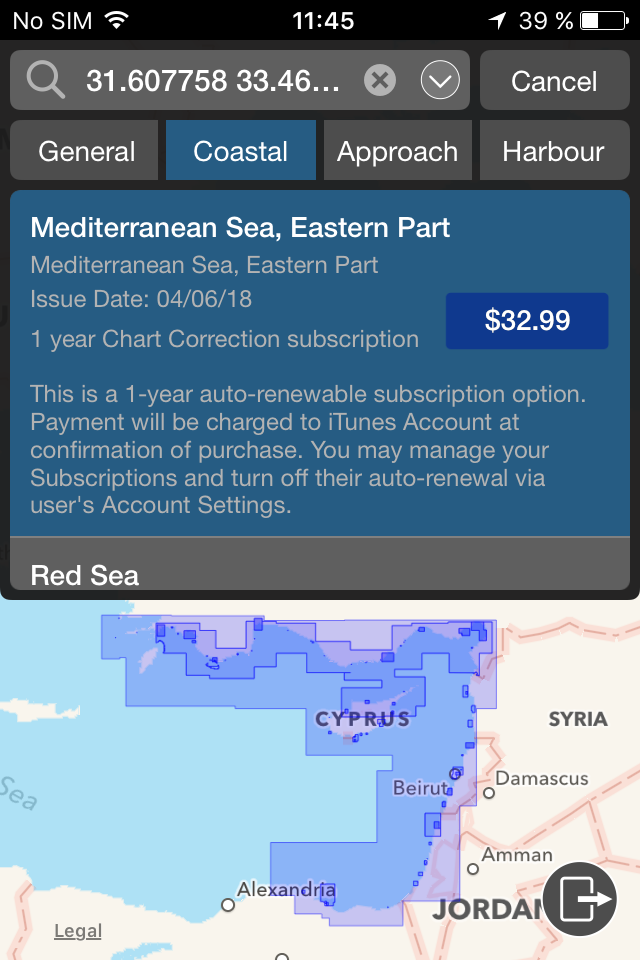Viewport: 640px width, 960px height.
Task: Tap the location arrow in status bar
Action: (x=497, y=21)
